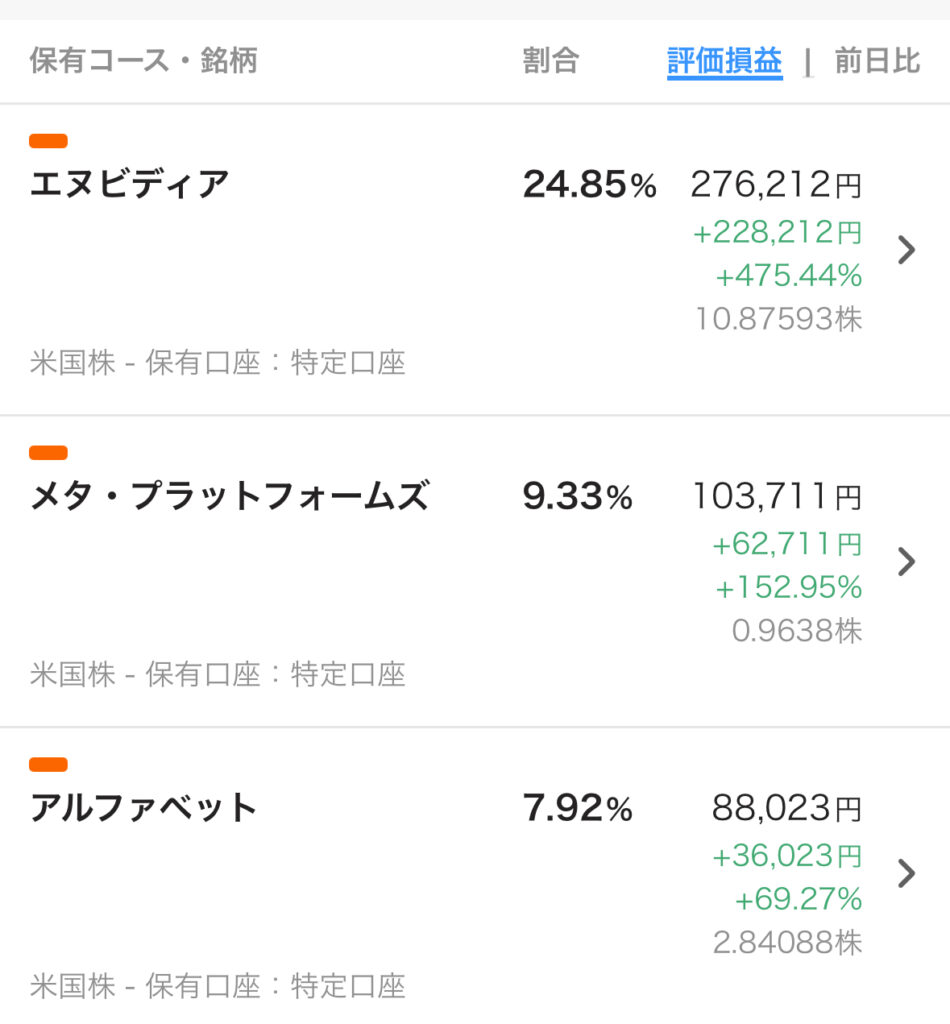Click the orange marker above エヌビディア
950x1024 pixels.
point(48,141)
